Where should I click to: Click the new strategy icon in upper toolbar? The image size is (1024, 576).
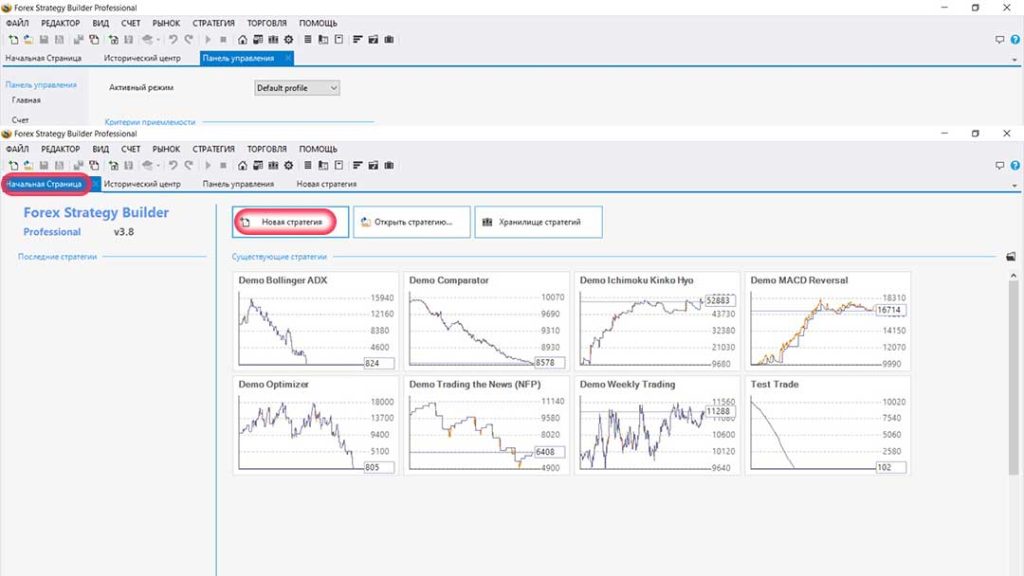point(12,40)
